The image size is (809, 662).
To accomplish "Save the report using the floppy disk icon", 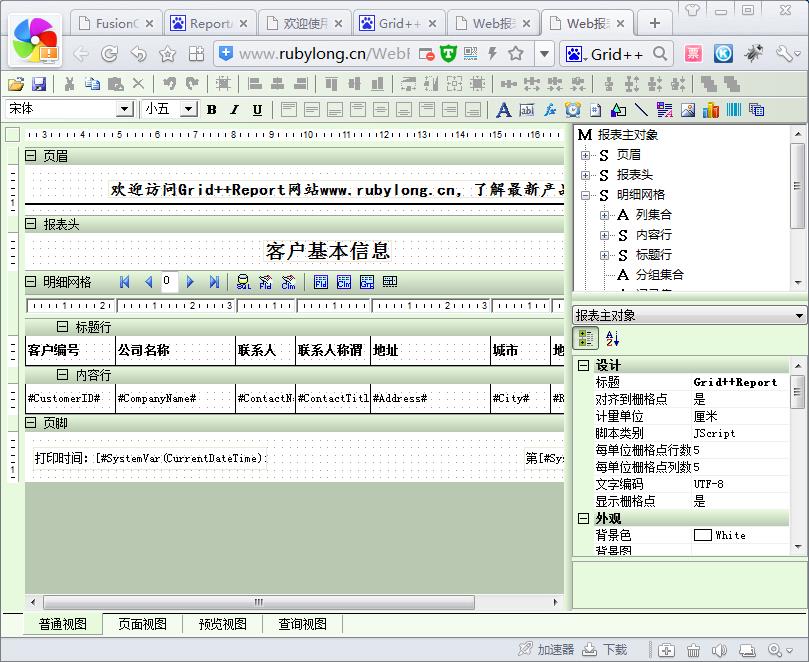I will [39, 84].
